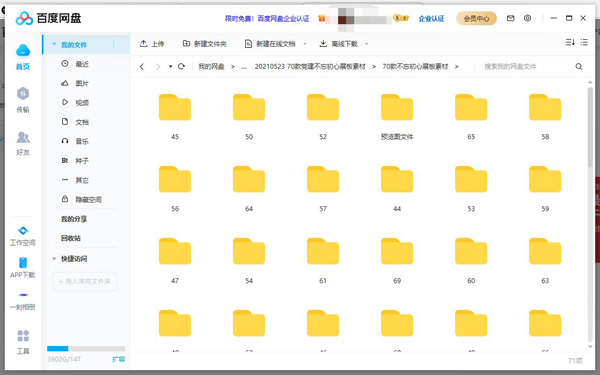The height and width of the screenshot is (375, 600).
Task: Open 工作空间 workspace icon
Action: pos(23,235)
